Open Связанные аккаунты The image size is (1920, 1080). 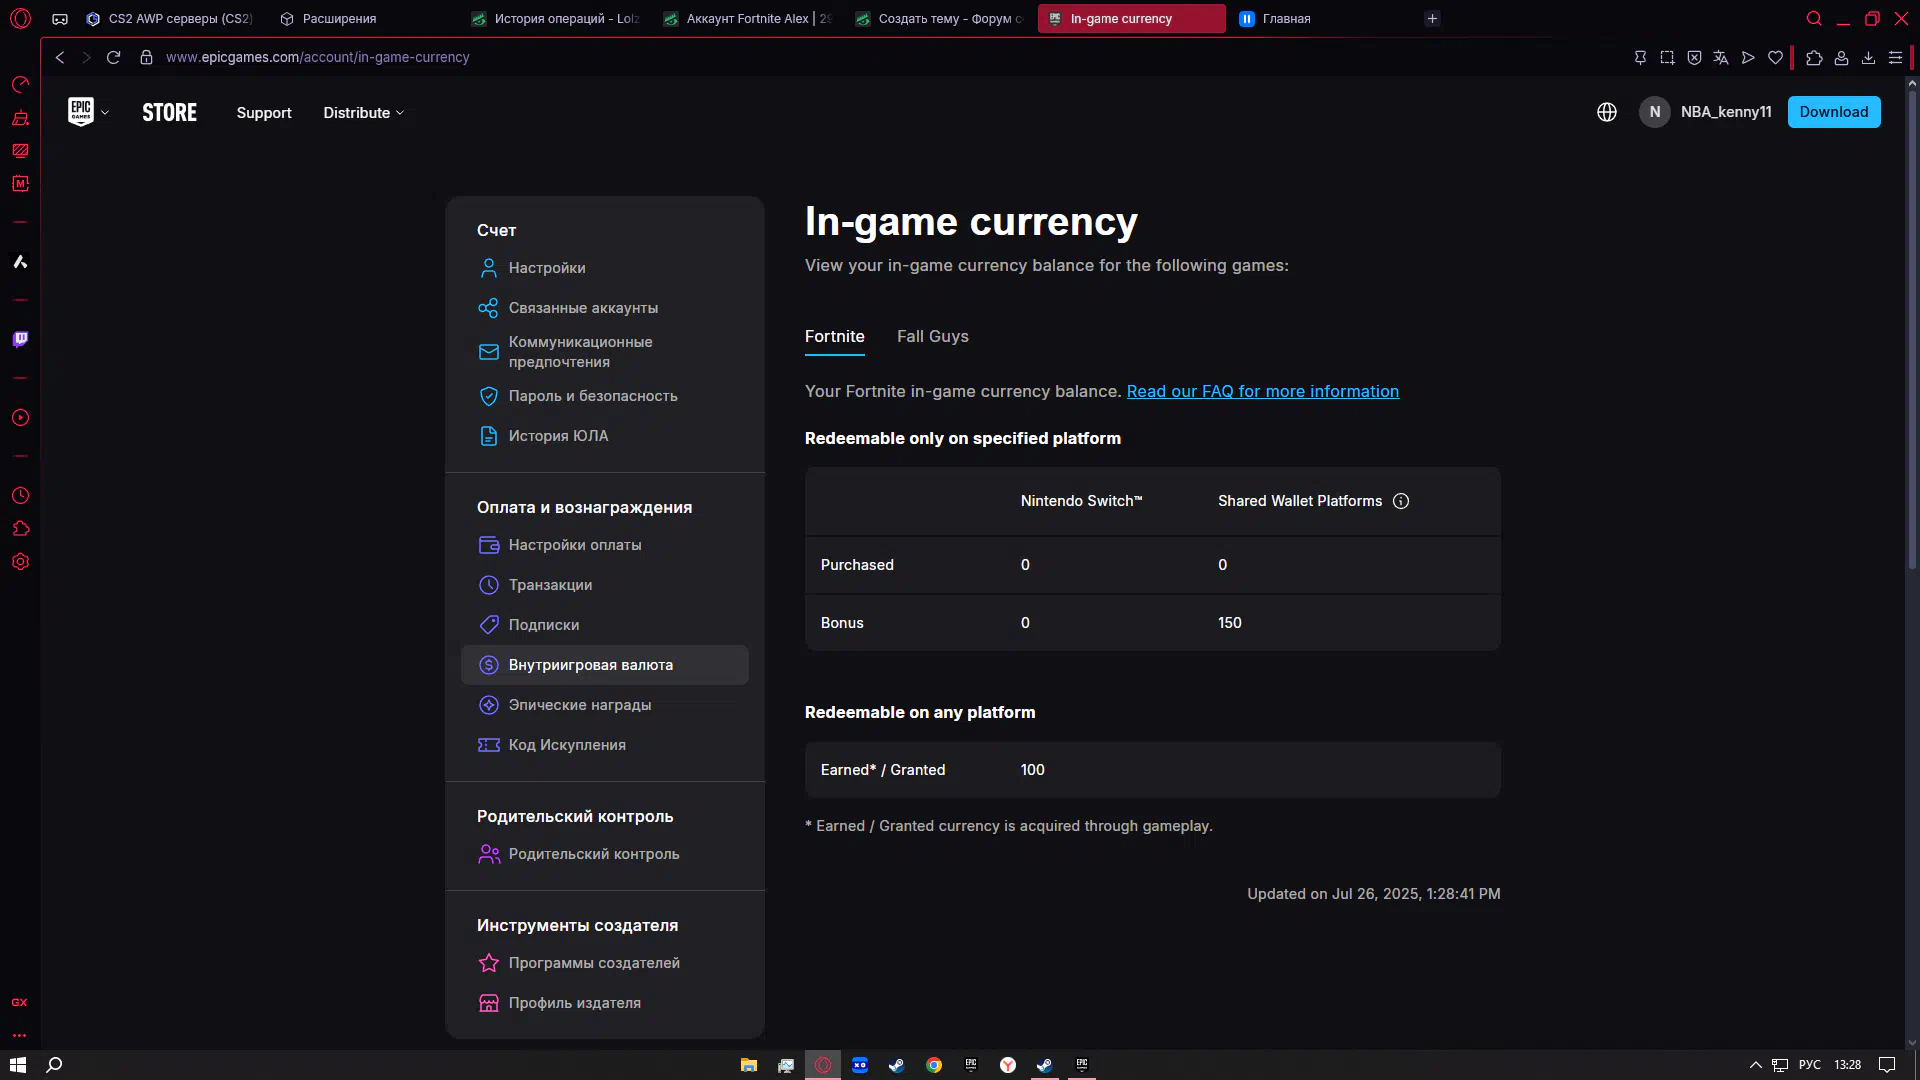tap(604, 308)
